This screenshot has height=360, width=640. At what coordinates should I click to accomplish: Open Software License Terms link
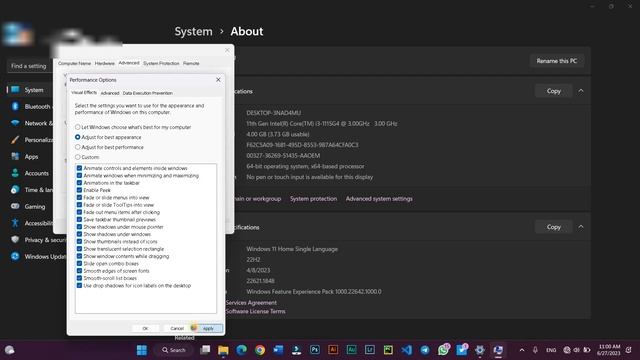pos(256,311)
